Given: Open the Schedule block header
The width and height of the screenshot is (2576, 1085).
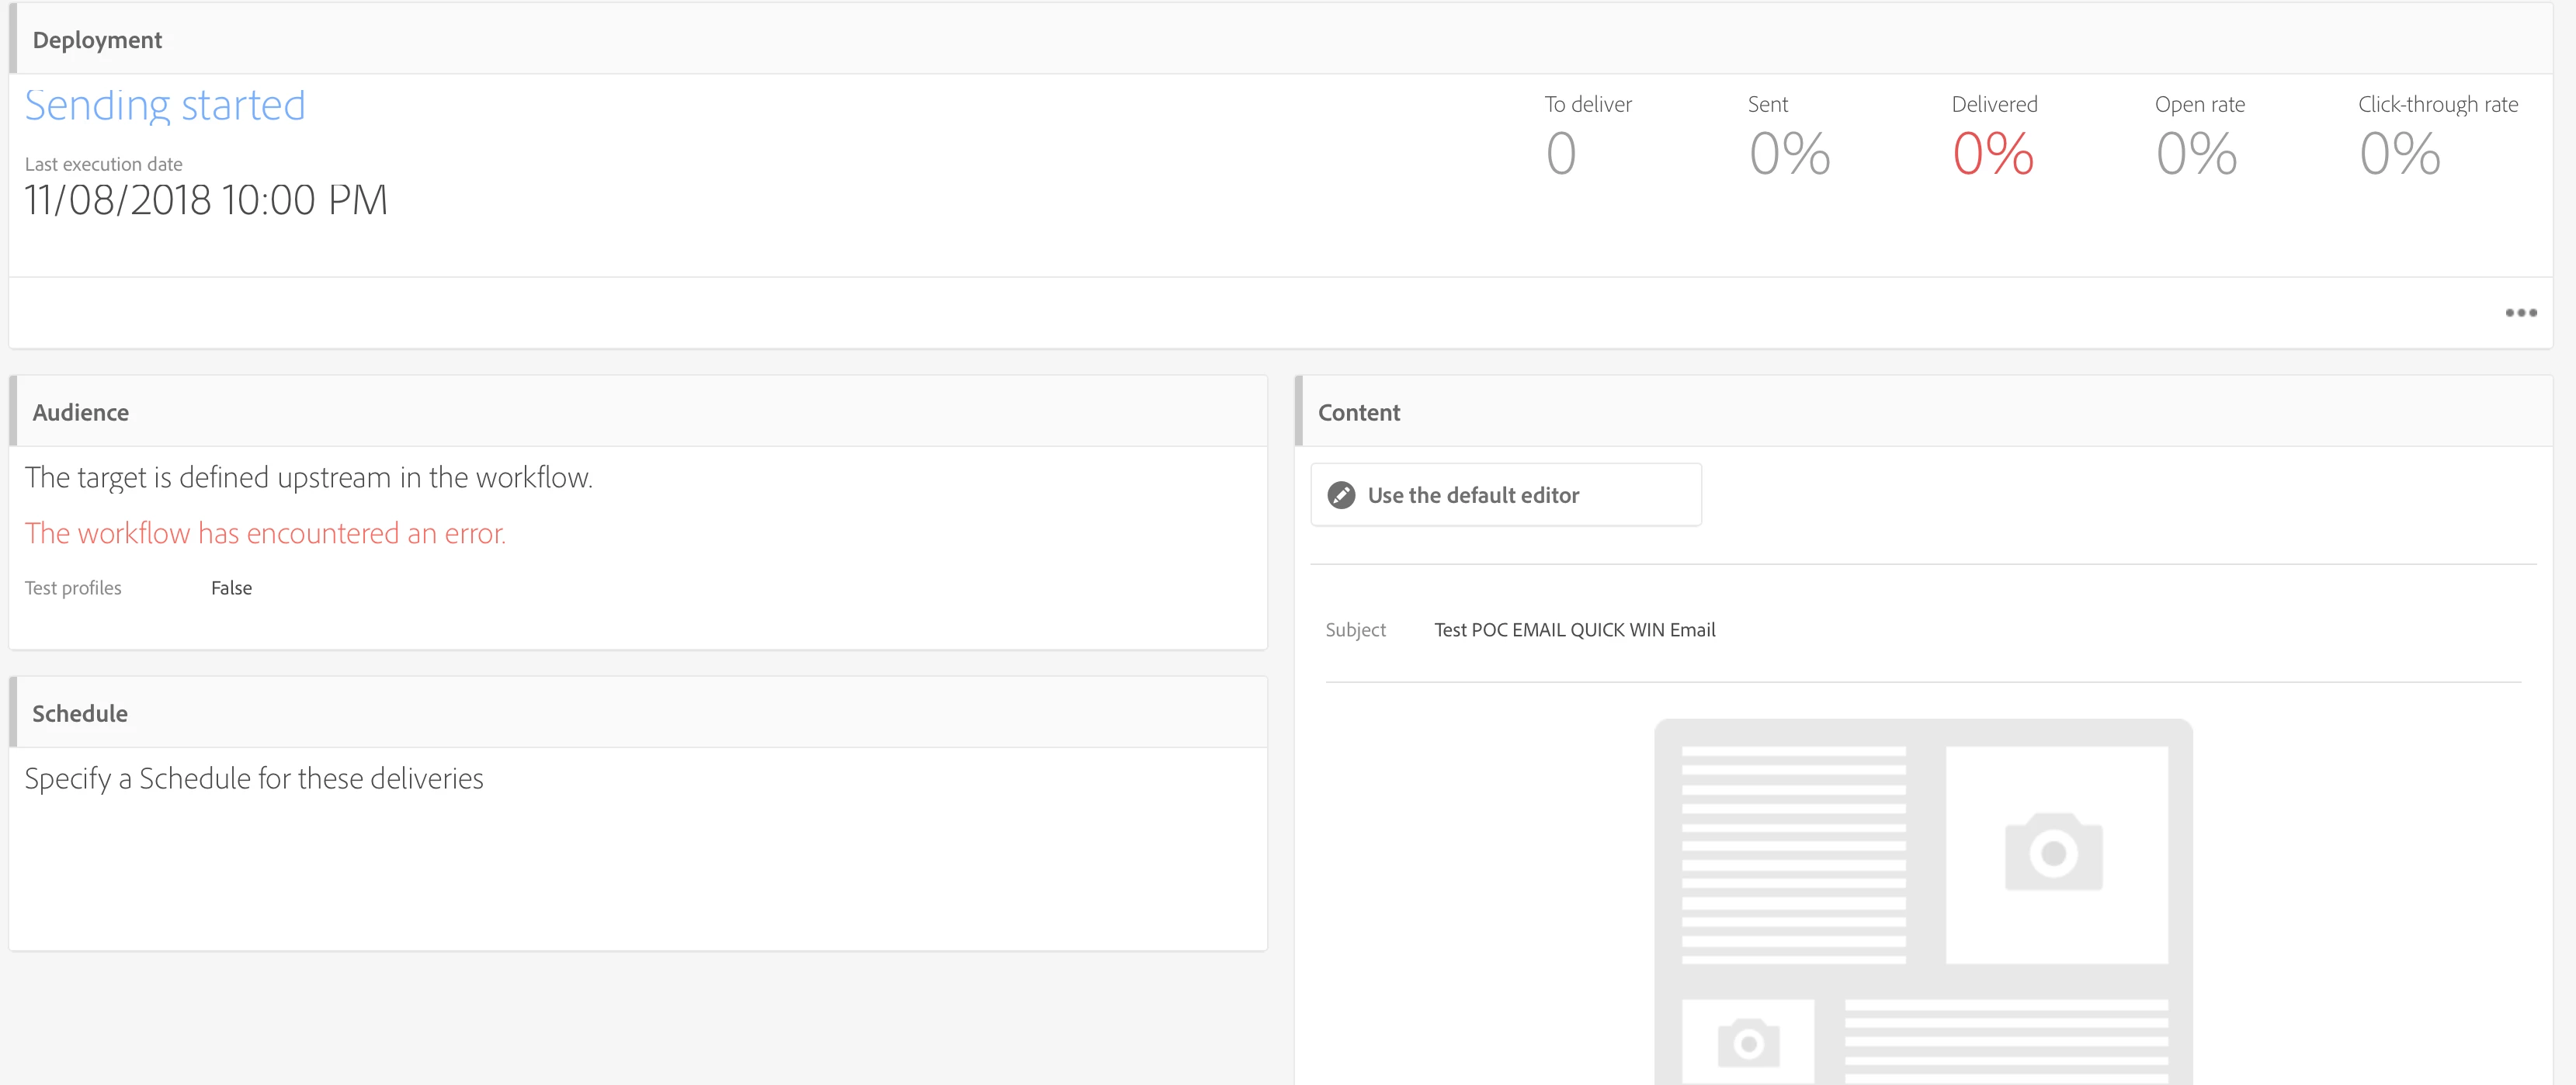Looking at the screenshot, I should tap(80, 713).
